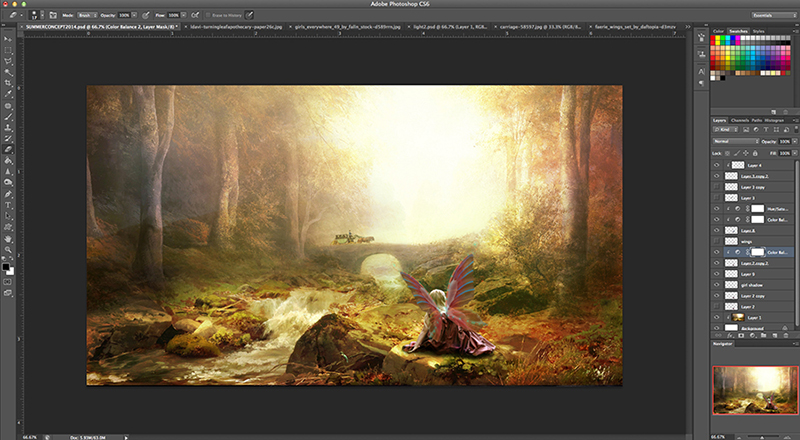Select the Eraser tool in the toolbox
Image resolution: width=800 pixels, height=440 pixels.
(8, 149)
